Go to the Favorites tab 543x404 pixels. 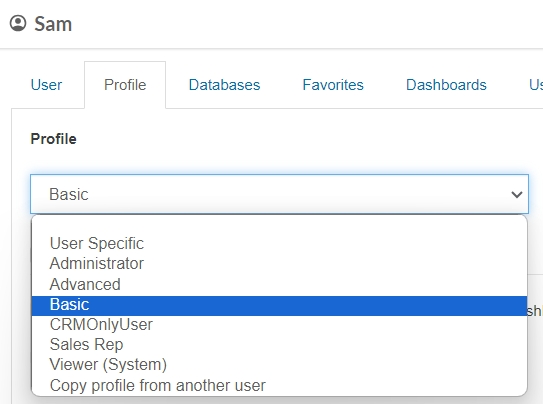tap(333, 85)
